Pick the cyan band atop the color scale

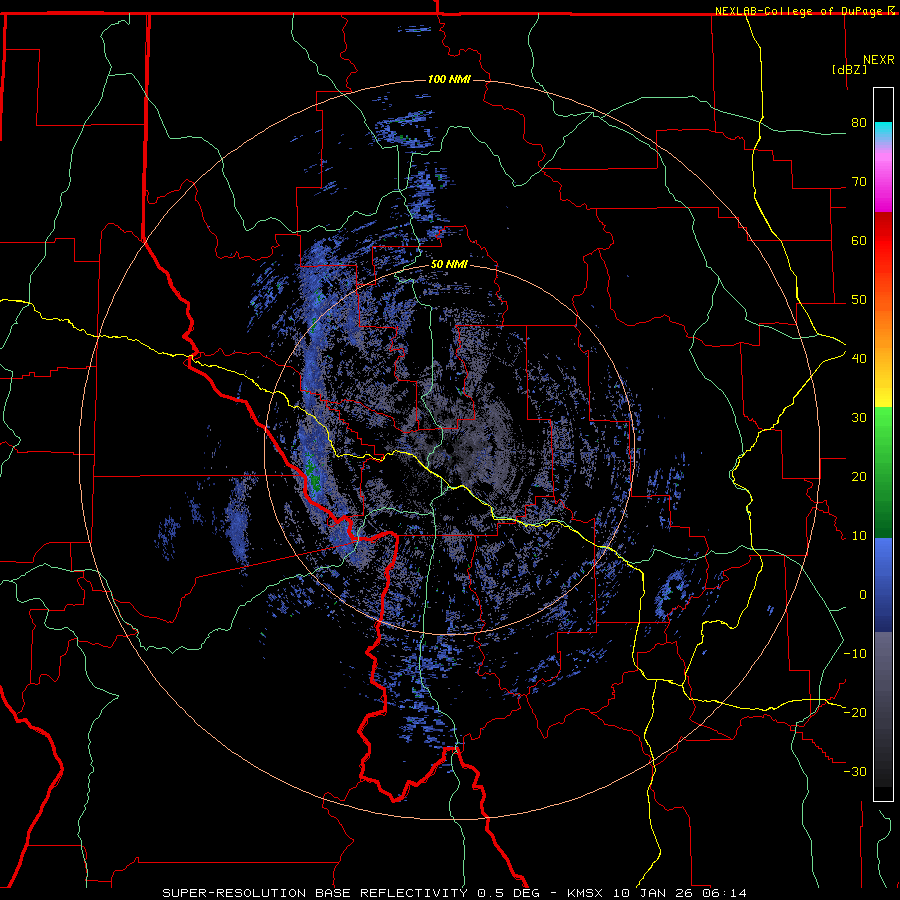[x=883, y=131]
